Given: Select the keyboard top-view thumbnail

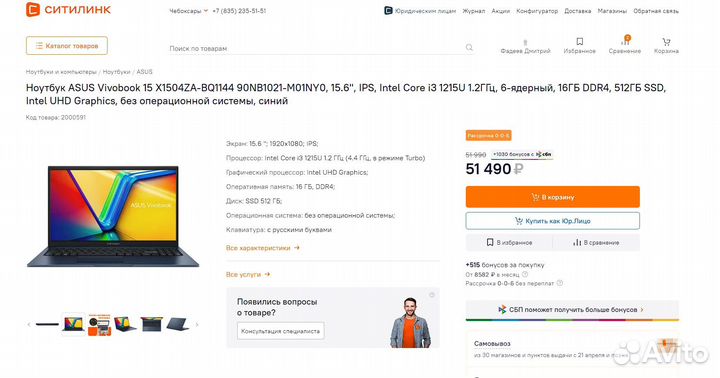Looking at the screenshot, I should click(x=152, y=324).
